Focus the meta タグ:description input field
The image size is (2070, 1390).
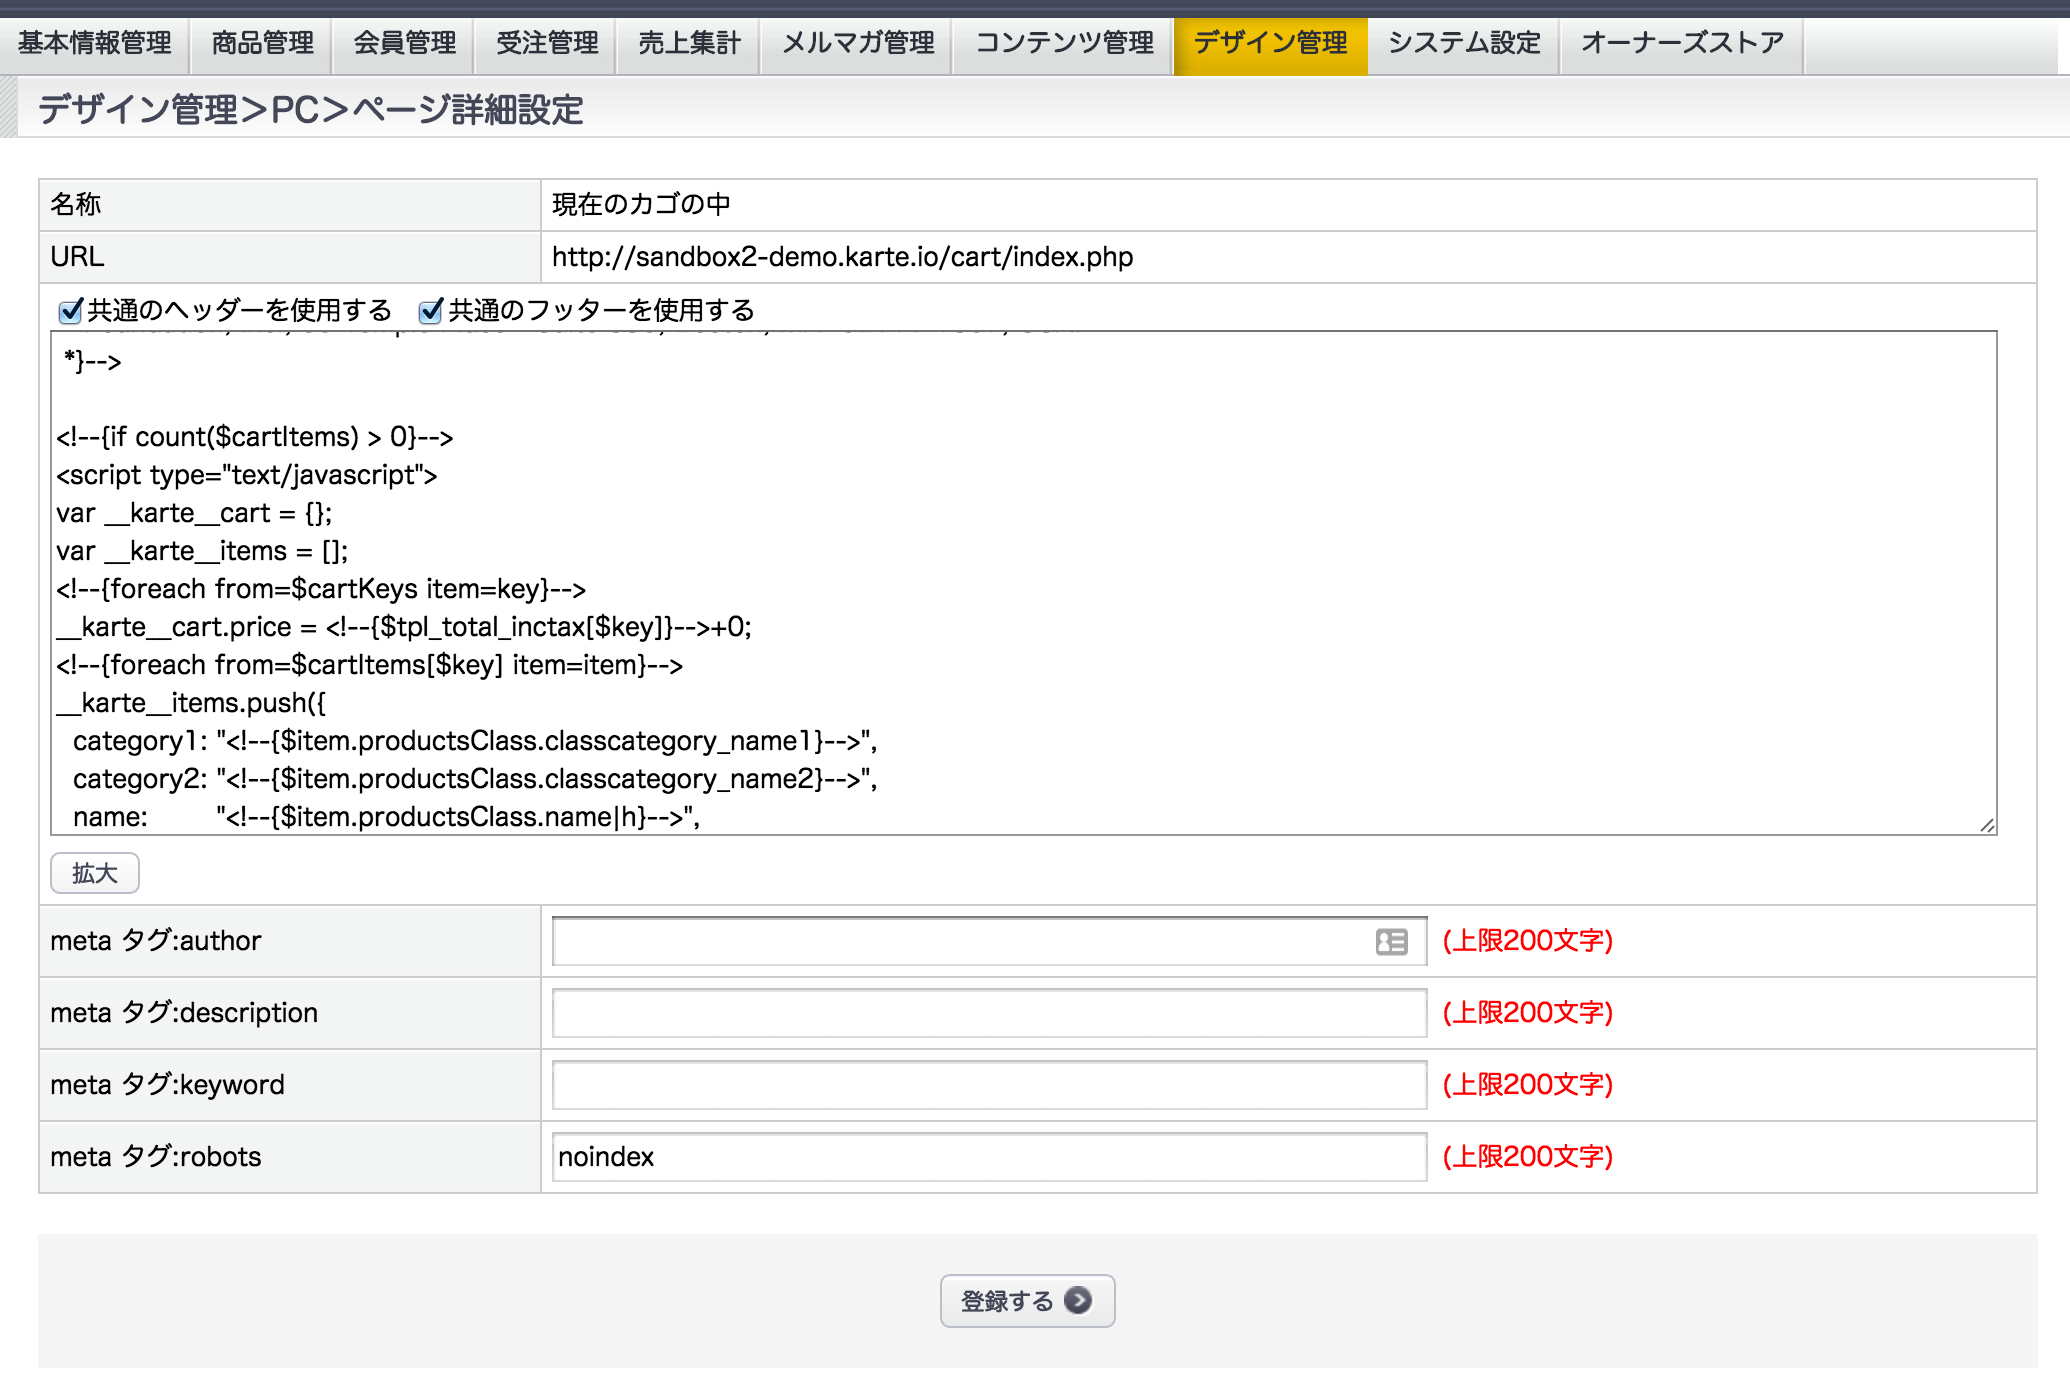[x=989, y=1013]
